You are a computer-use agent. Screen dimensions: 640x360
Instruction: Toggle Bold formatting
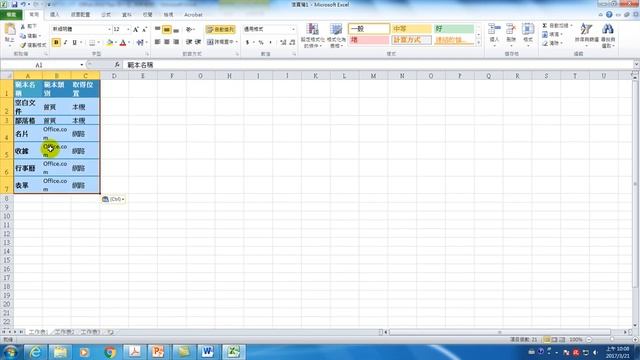coord(56,42)
